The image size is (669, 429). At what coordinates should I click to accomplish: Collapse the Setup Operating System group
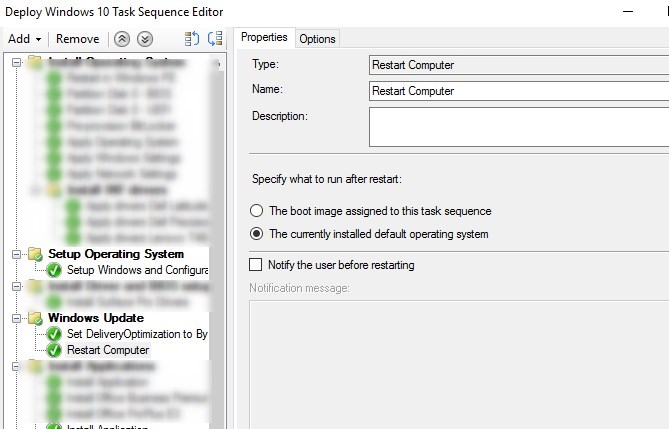click(x=16, y=254)
